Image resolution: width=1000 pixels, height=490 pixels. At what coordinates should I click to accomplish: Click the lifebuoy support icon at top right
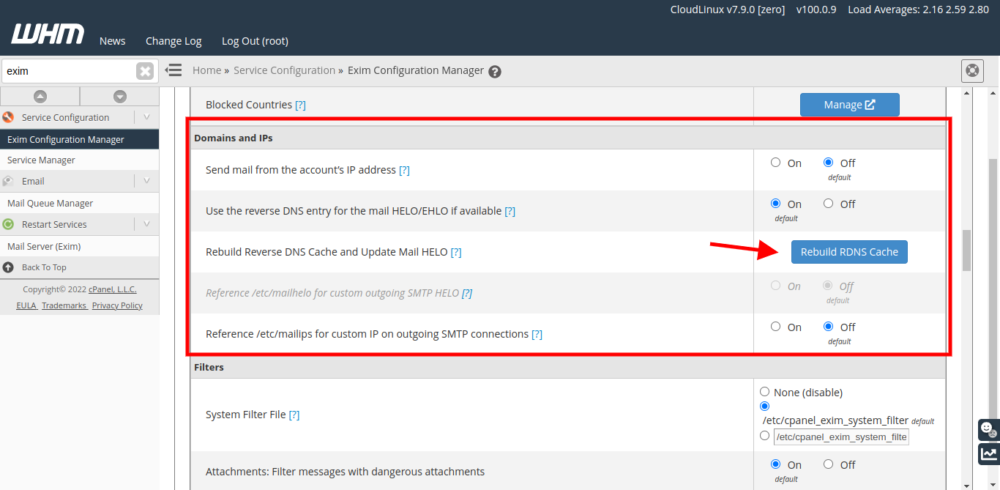pyautogui.click(x=972, y=71)
